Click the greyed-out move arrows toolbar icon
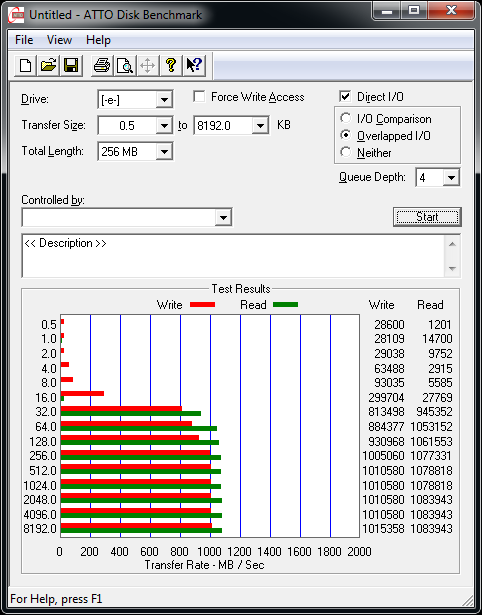Screen dimensions: 482x615 (x=147, y=65)
